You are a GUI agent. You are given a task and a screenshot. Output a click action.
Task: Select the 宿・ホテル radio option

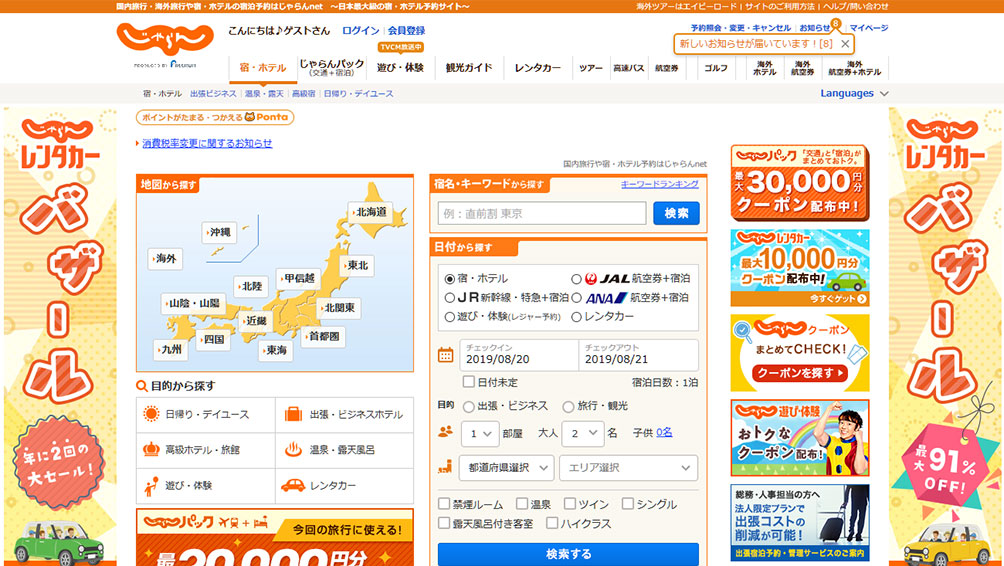[449, 279]
